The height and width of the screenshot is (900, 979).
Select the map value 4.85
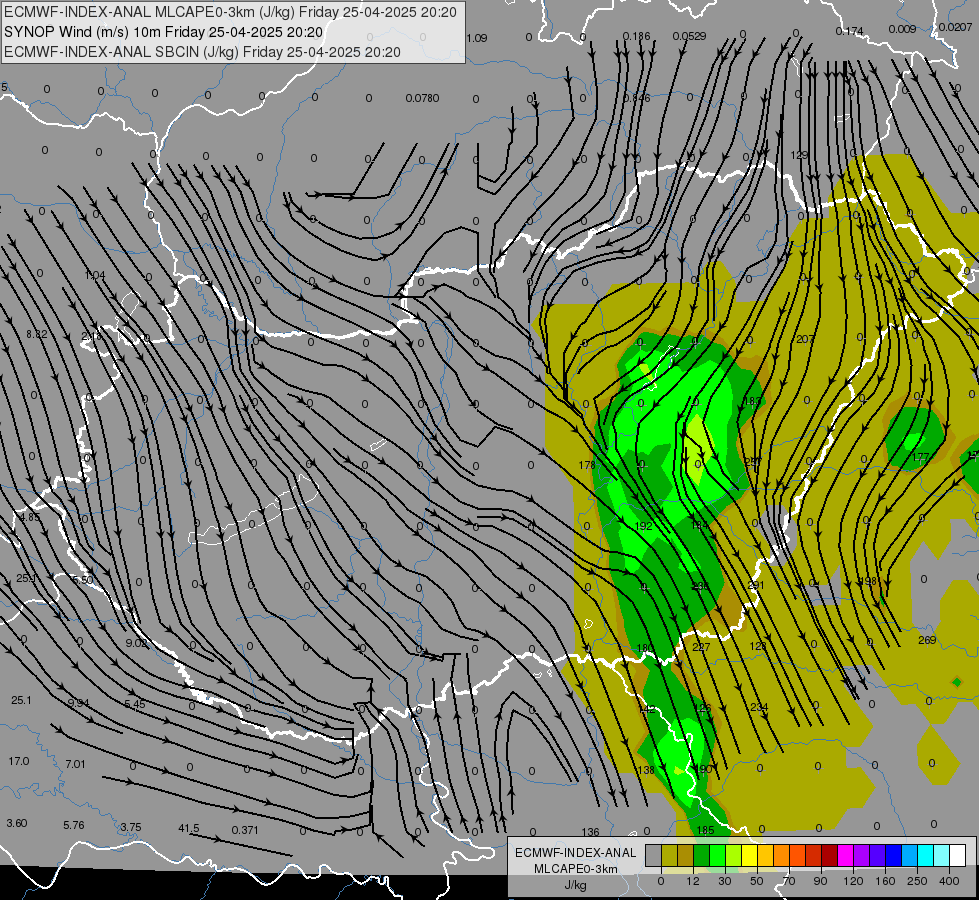click(x=30, y=517)
